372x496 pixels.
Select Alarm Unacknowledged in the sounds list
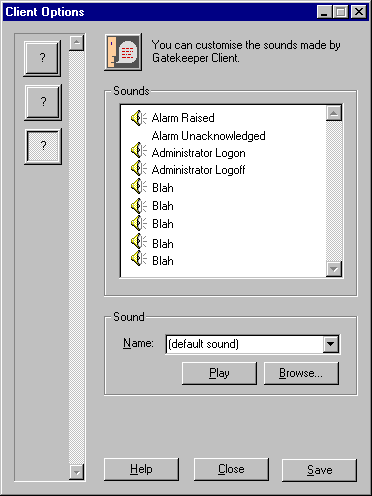[x=208, y=136]
